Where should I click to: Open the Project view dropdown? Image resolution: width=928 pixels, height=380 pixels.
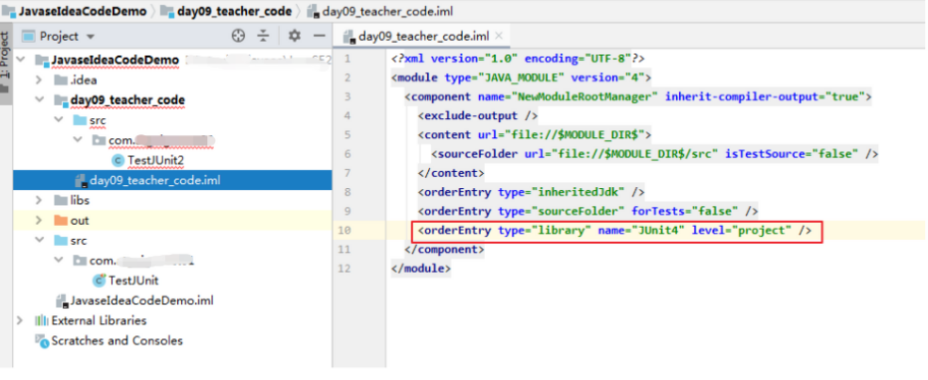(91, 37)
